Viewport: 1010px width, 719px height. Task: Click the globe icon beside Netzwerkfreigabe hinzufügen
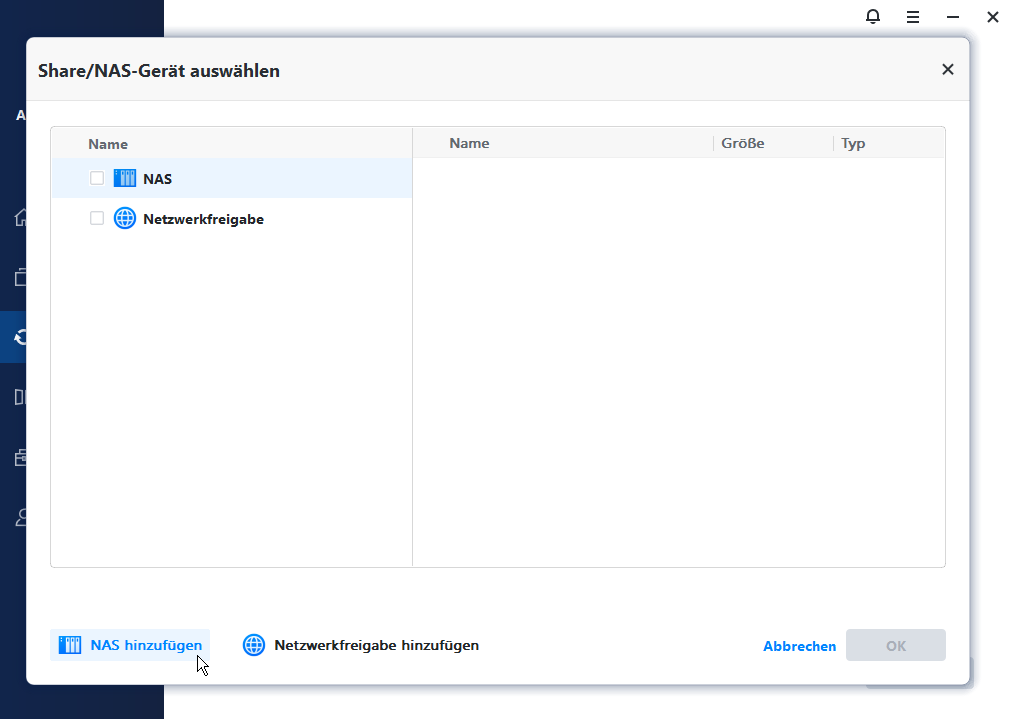pyautogui.click(x=254, y=645)
